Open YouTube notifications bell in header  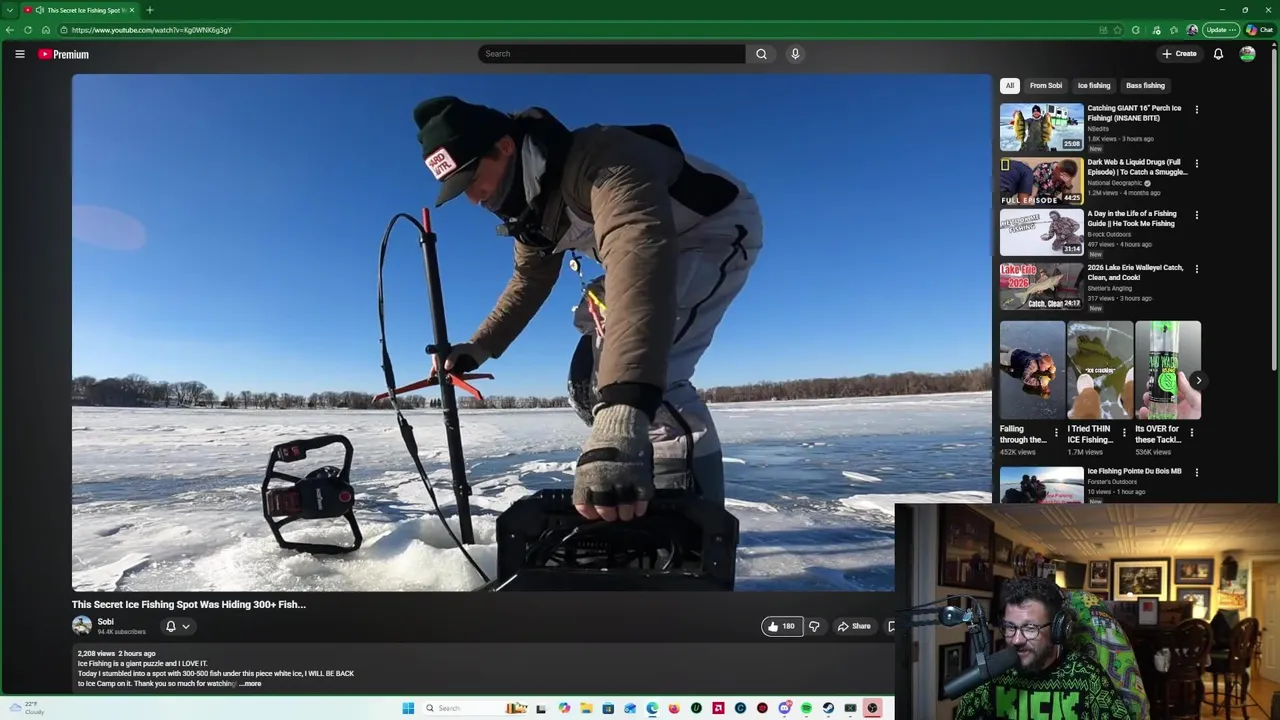pyautogui.click(x=1218, y=54)
